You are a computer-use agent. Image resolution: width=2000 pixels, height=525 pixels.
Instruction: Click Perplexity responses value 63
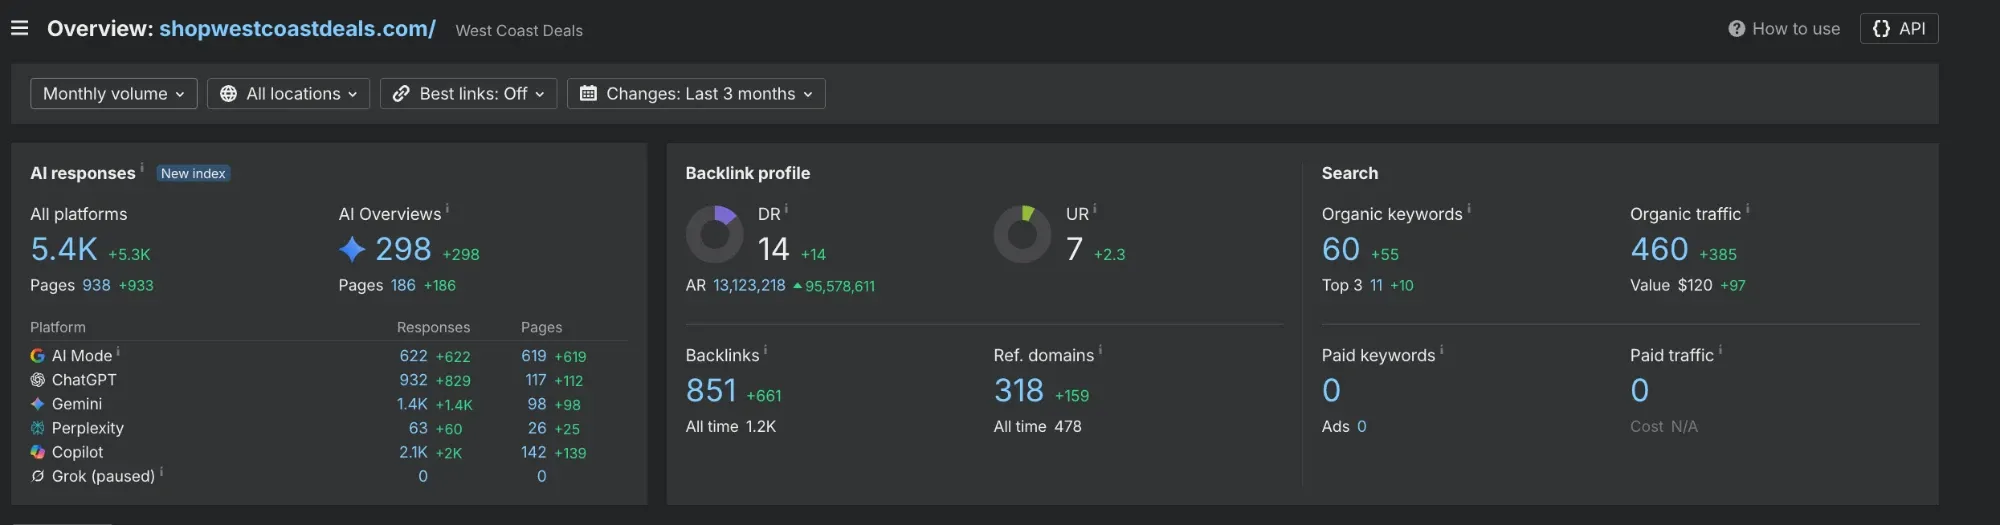pyautogui.click(x=418, y=428)
